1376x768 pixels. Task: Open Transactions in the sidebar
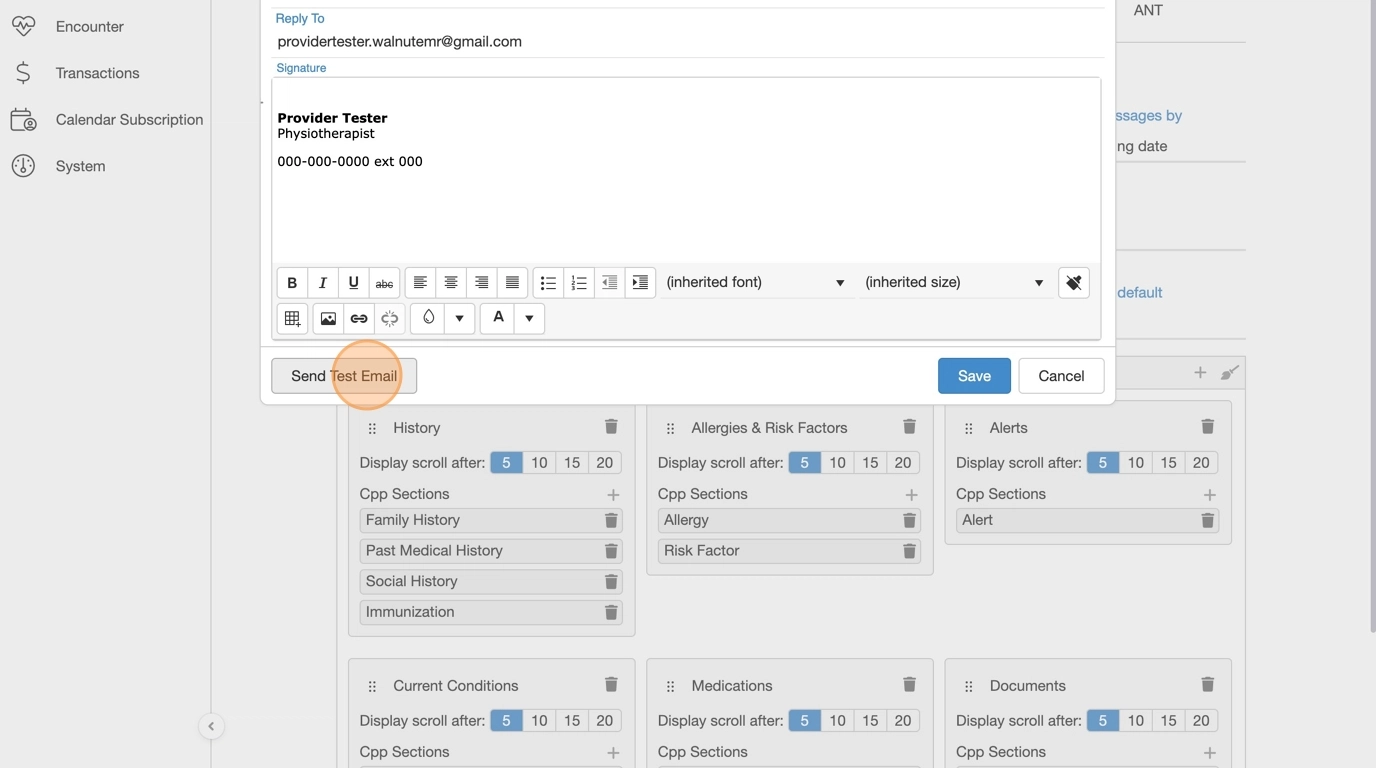point(97,73)
